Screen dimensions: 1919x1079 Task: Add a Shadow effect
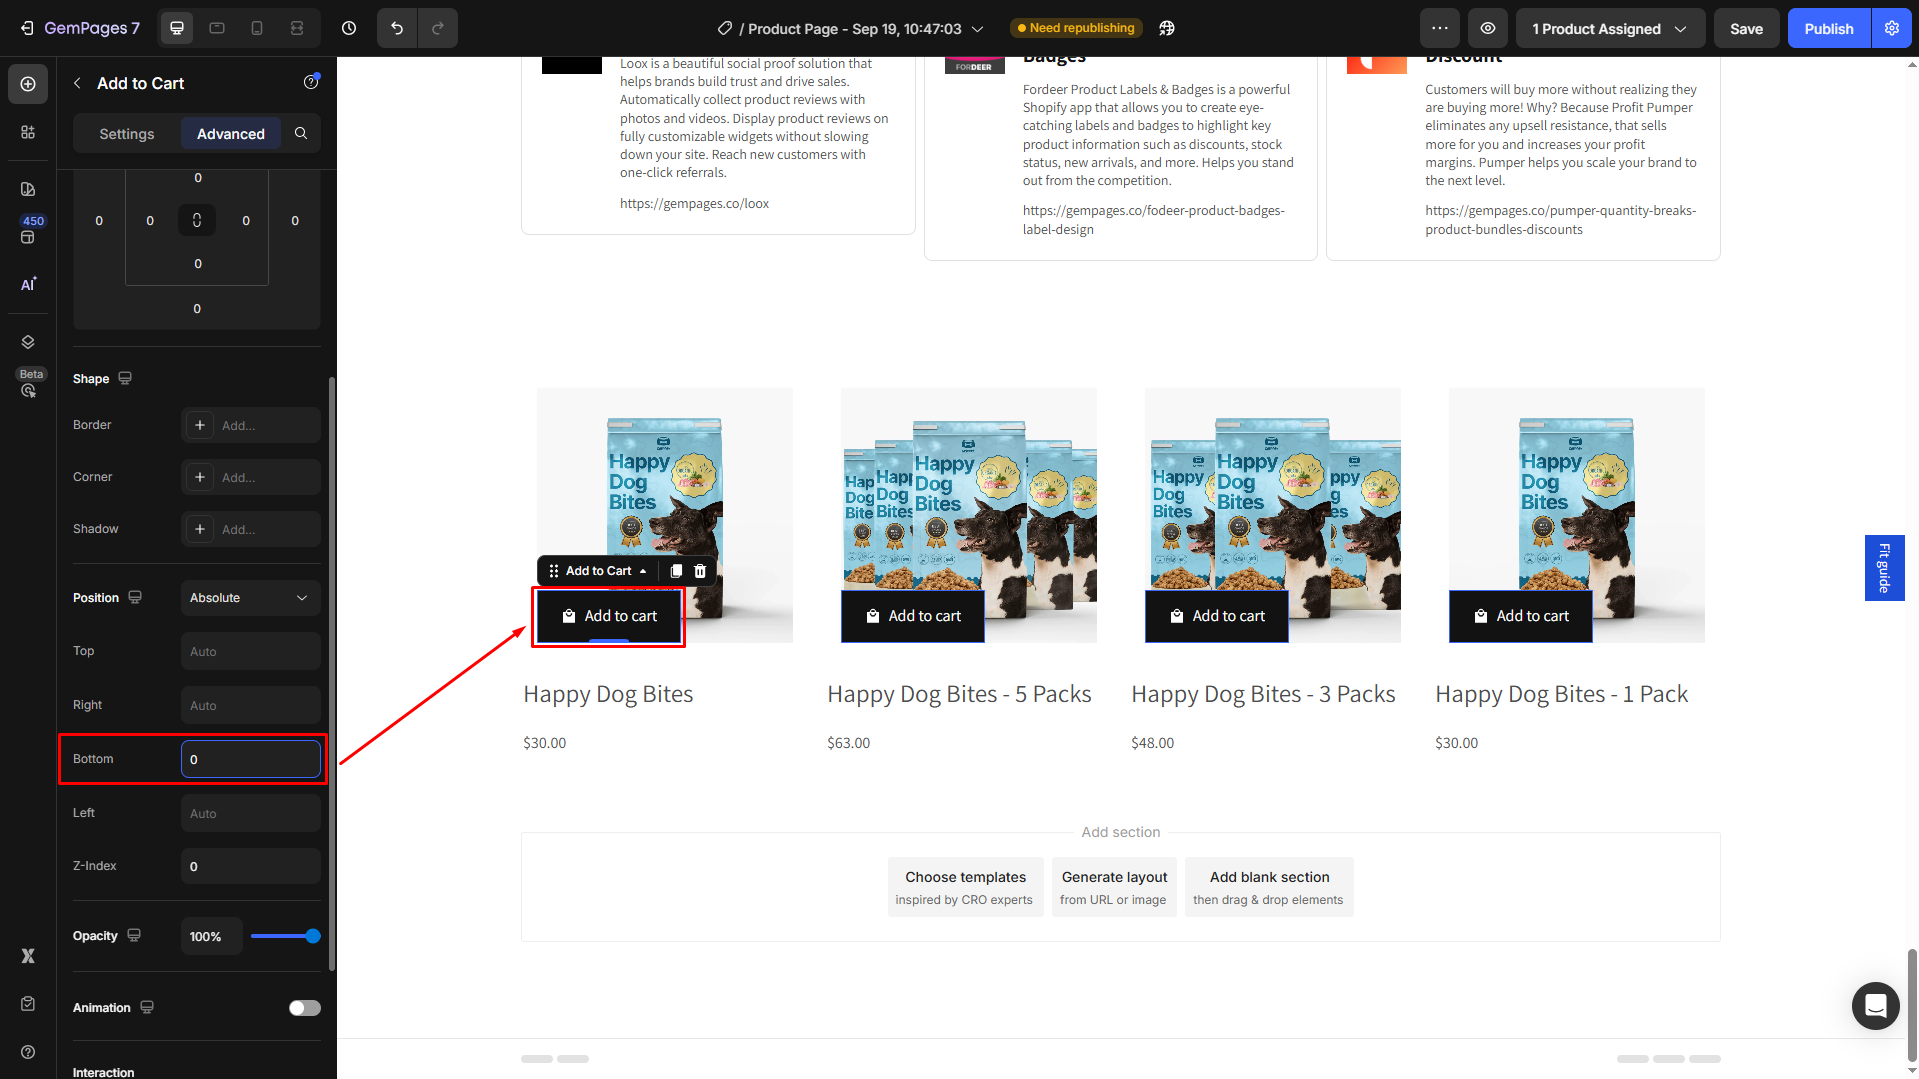click(x=250, y=529)
